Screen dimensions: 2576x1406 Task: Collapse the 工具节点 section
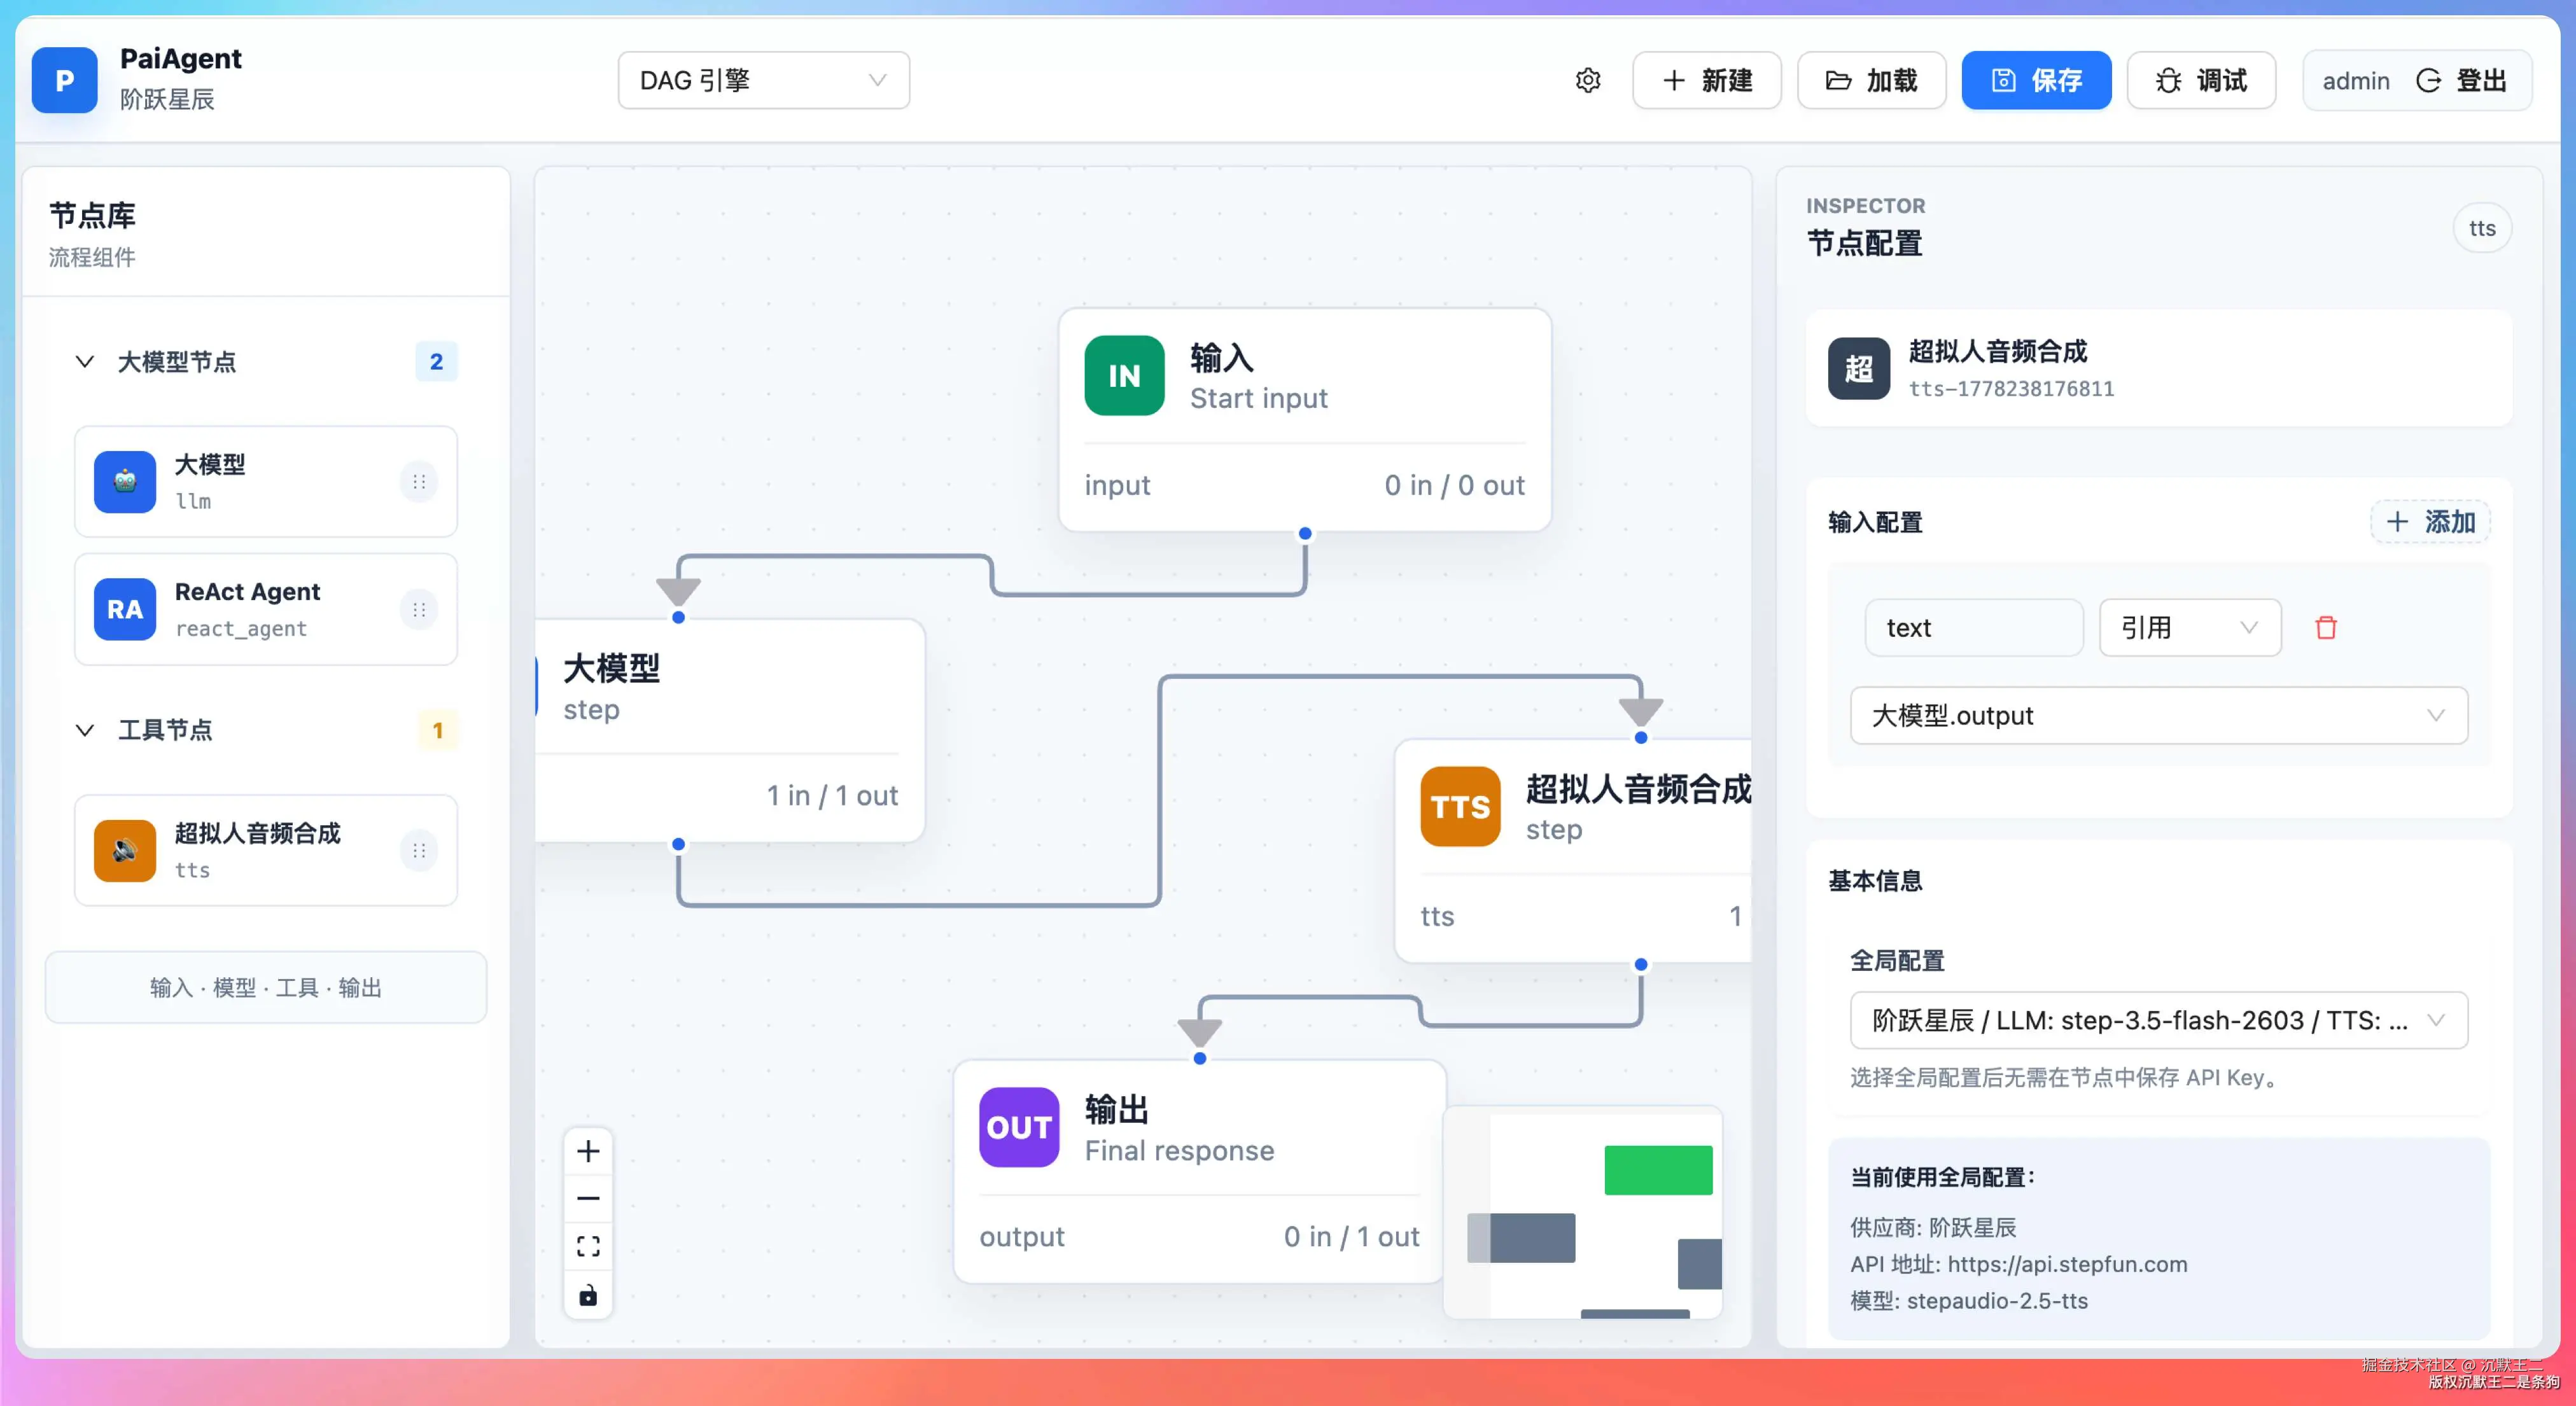85,730
